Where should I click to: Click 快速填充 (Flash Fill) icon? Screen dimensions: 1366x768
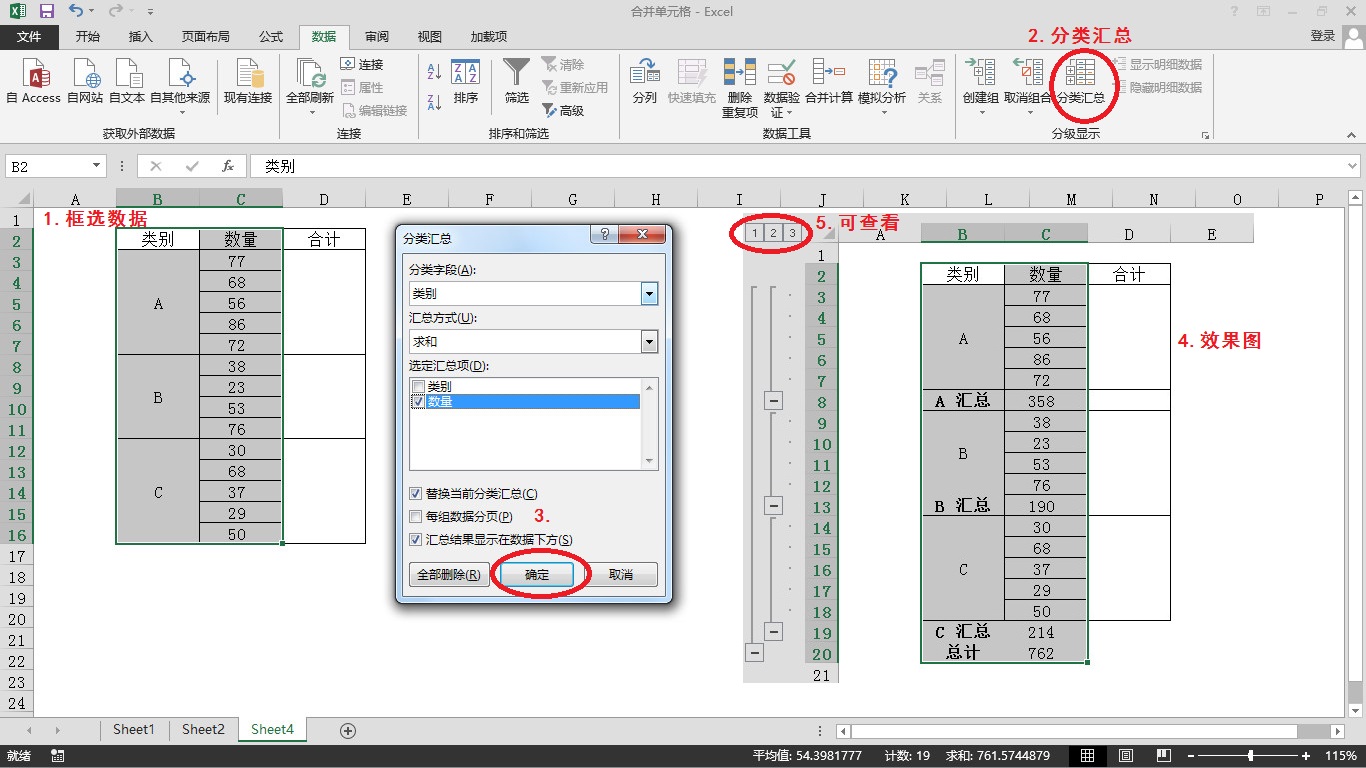(x=692, y=81)
